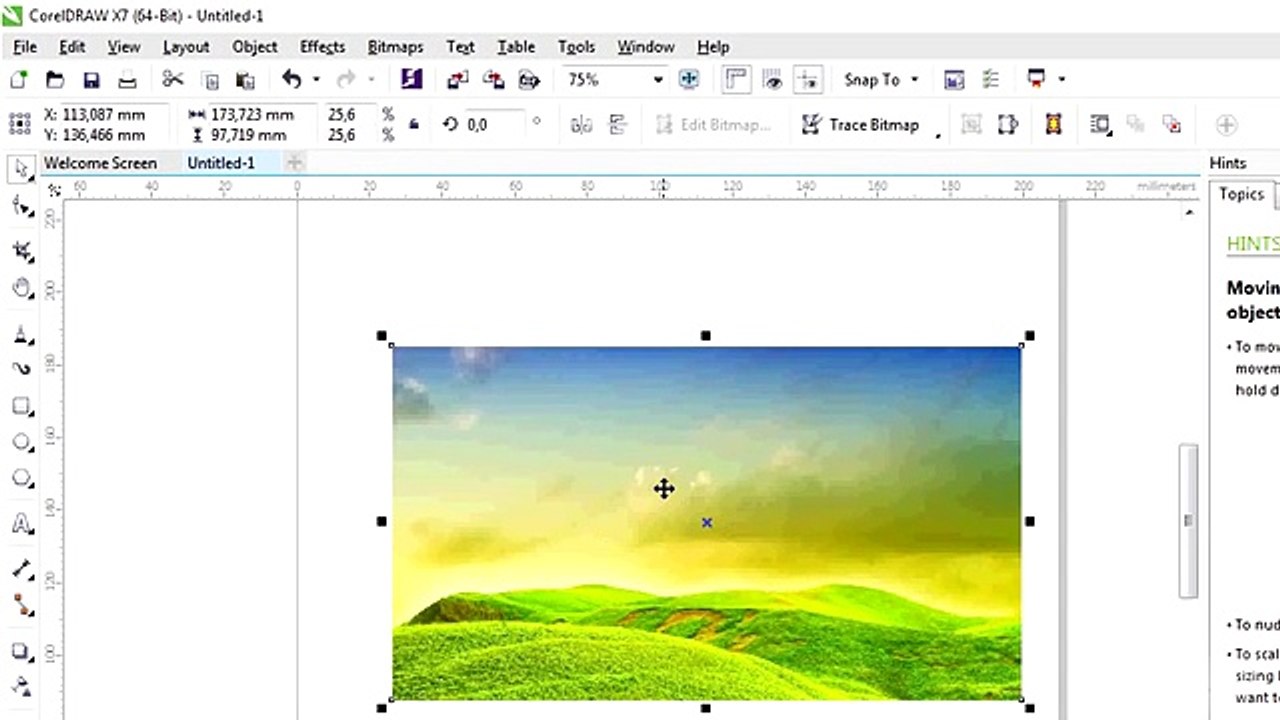Click Publish to PDF icon
The height and width of the screenshot is (720, 1280).
pyautogui.click(x=528, y=80)
